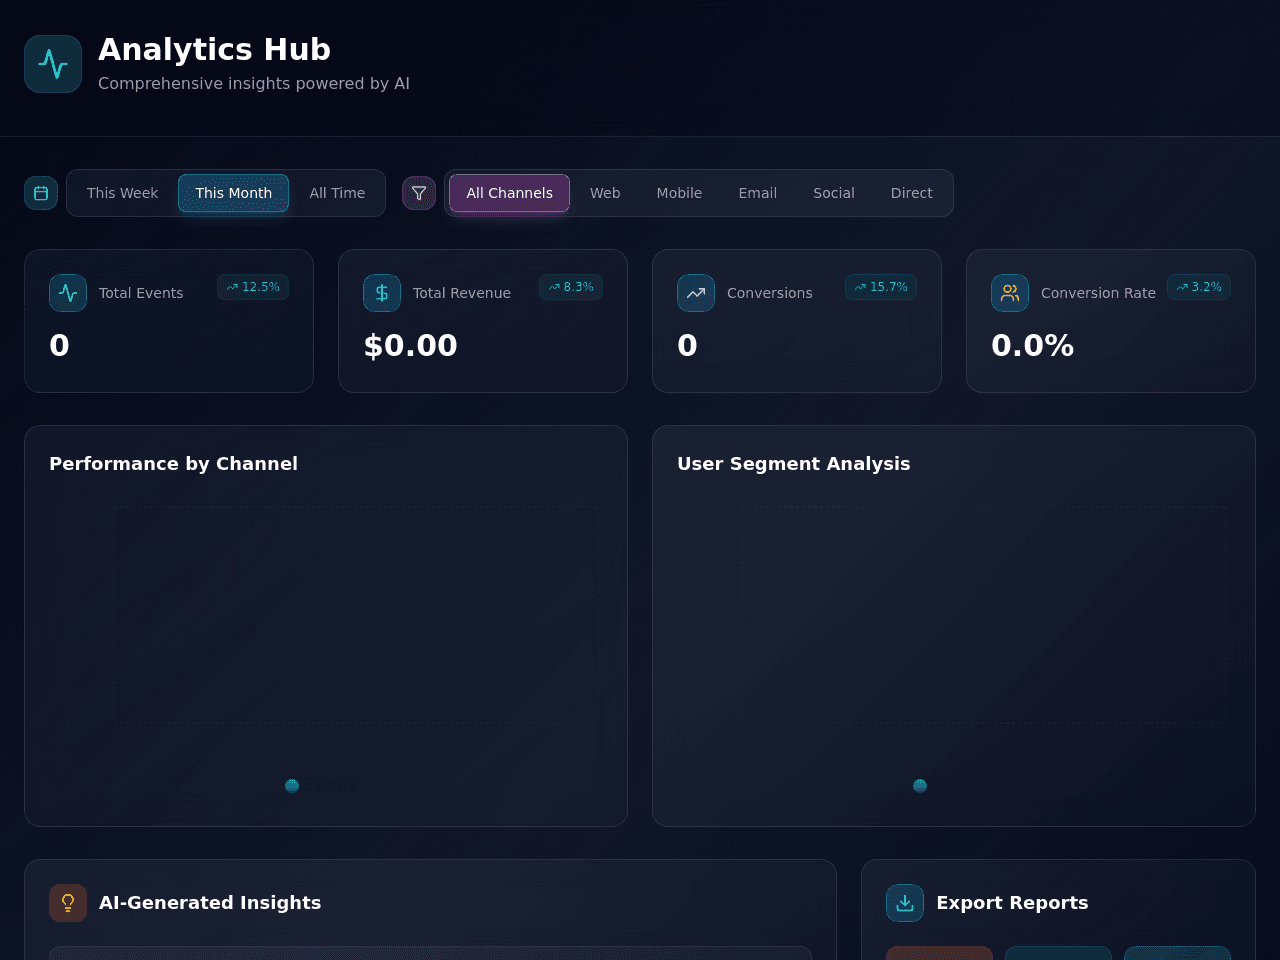The image size is (1280, 960).
Task: Select the All Channels filter
Action: click(509, 193)
